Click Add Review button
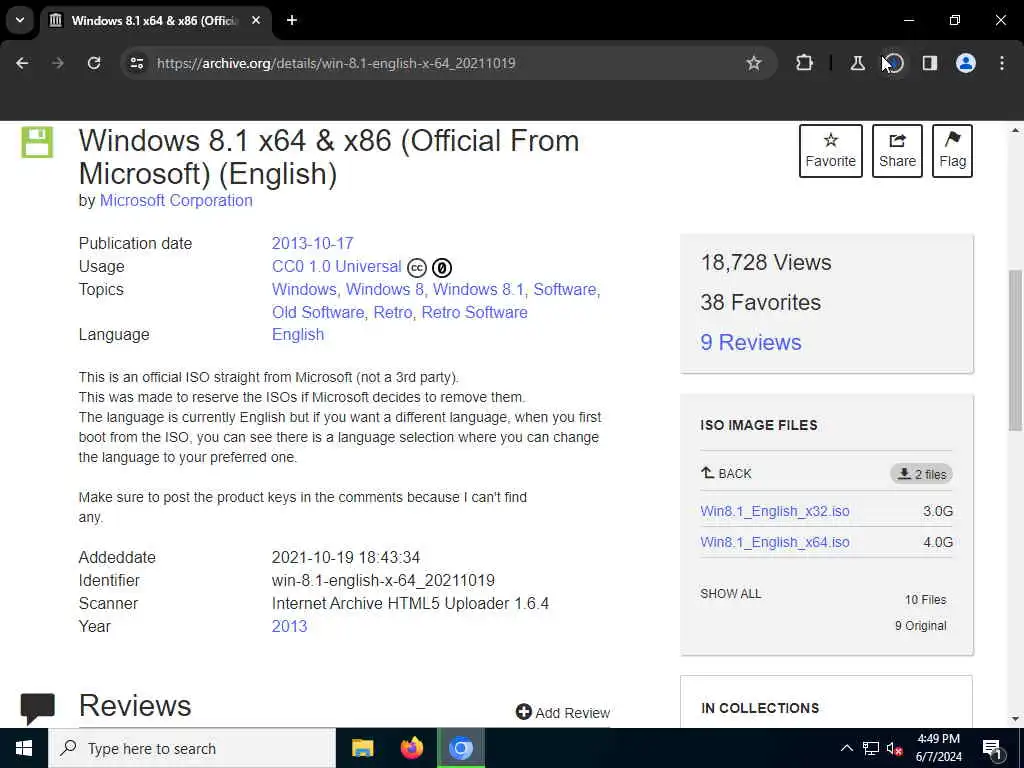 [x=562, y=712]
